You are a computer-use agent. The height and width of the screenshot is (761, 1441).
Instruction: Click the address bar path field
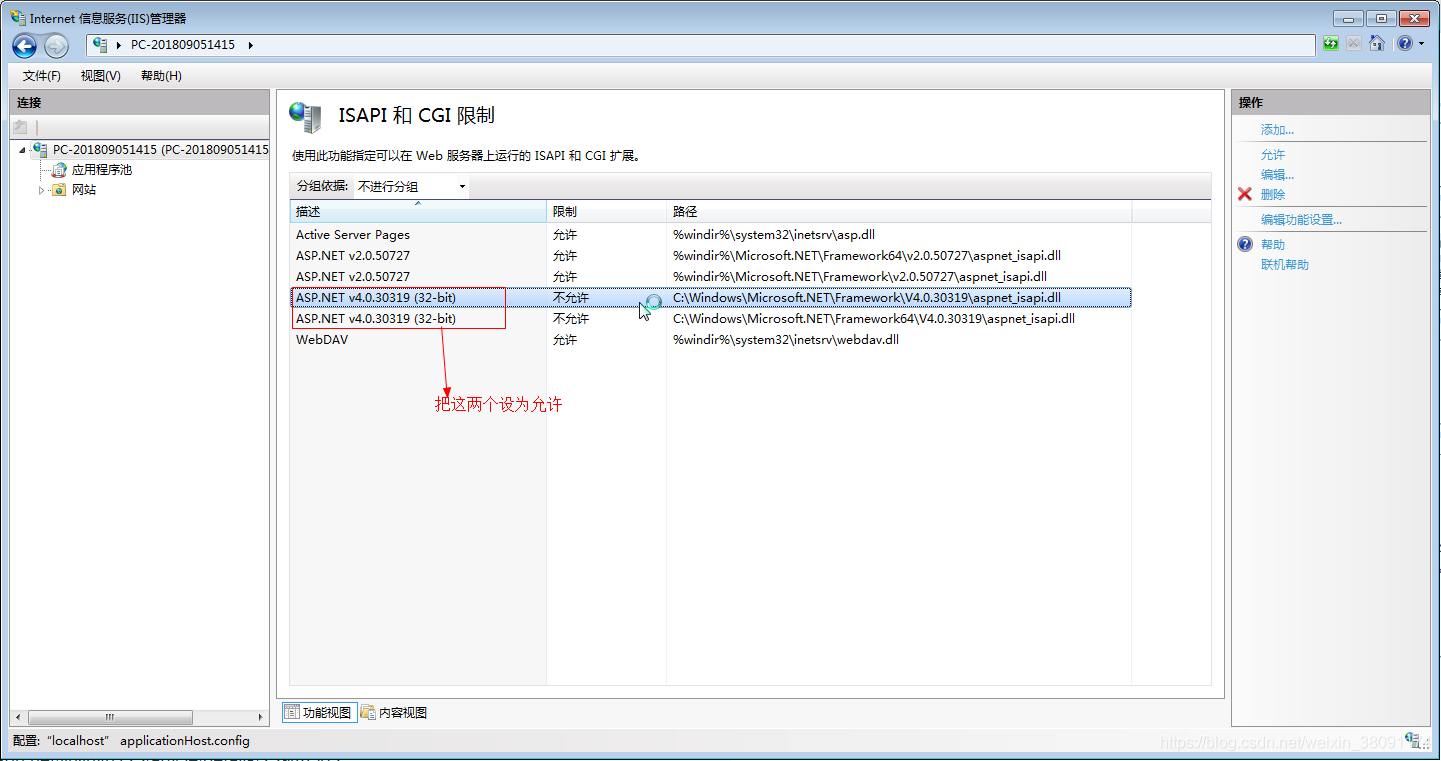pos(701,45)
